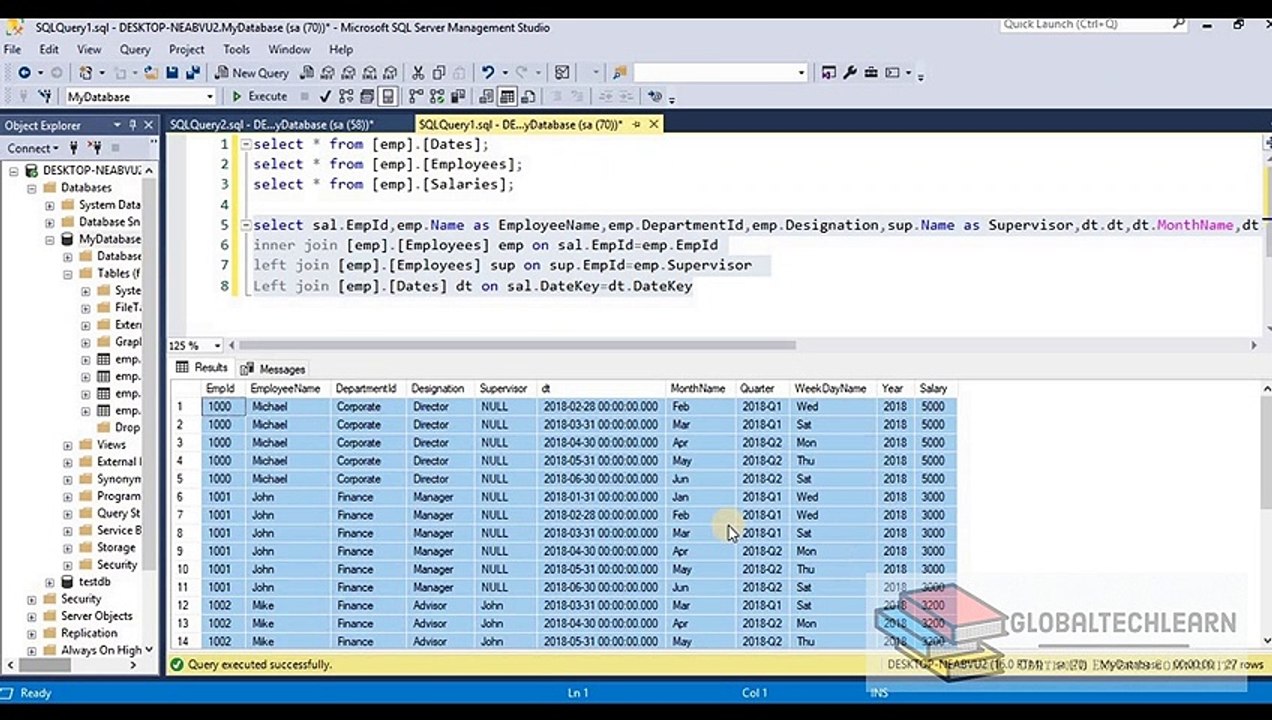Image resolution: width=1272 pixels, height=720 pixels.
Task: Open the Tools menu
Action: (236, 49)
